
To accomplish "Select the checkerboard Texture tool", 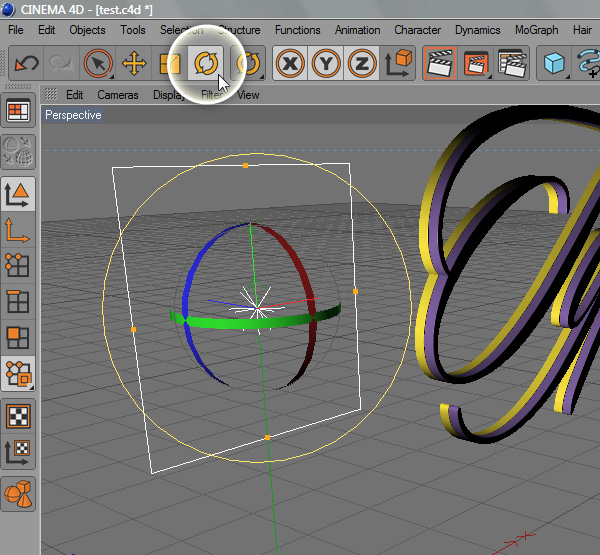I will [x=18, y=414].
